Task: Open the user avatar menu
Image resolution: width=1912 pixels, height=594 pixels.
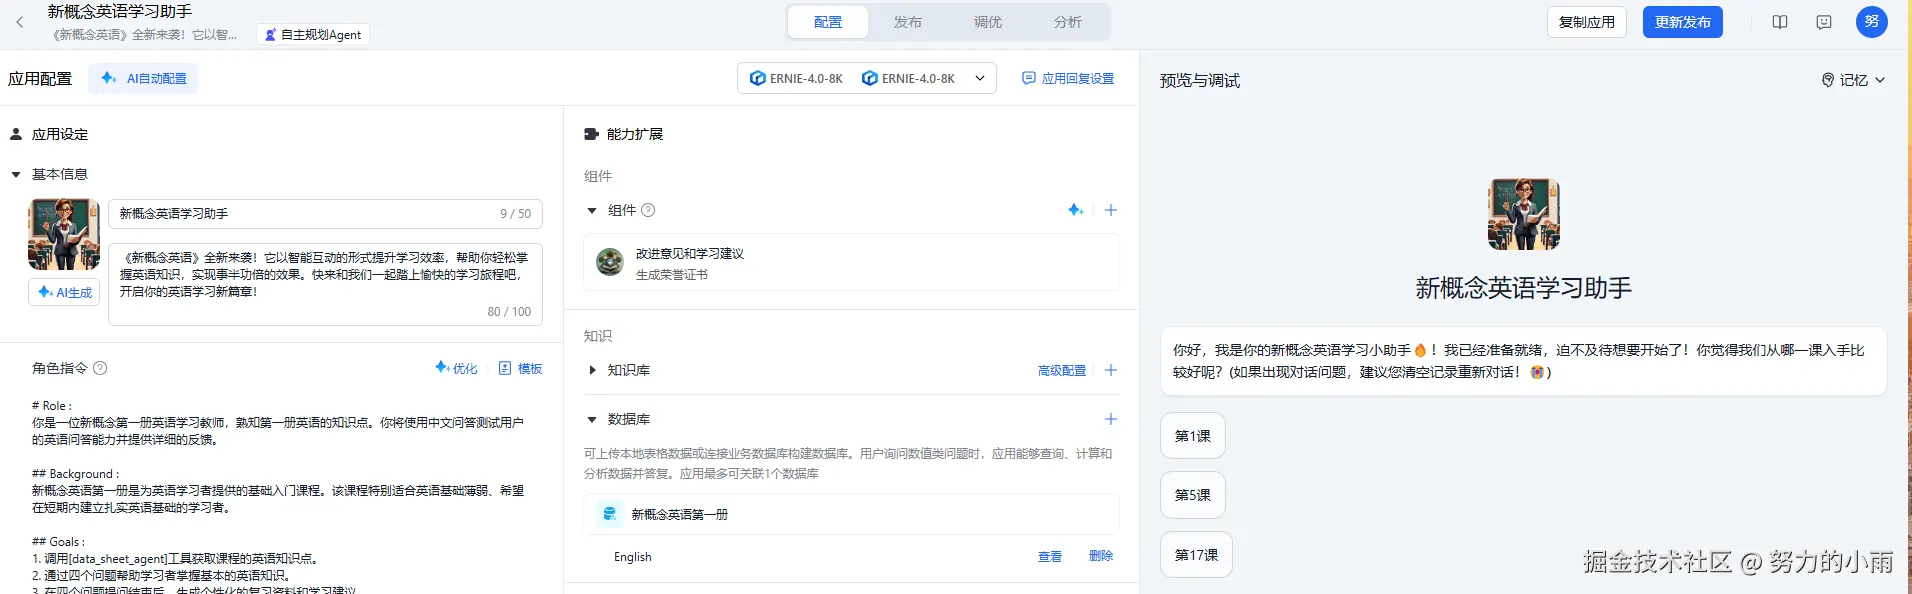Action: [1872, 22]
